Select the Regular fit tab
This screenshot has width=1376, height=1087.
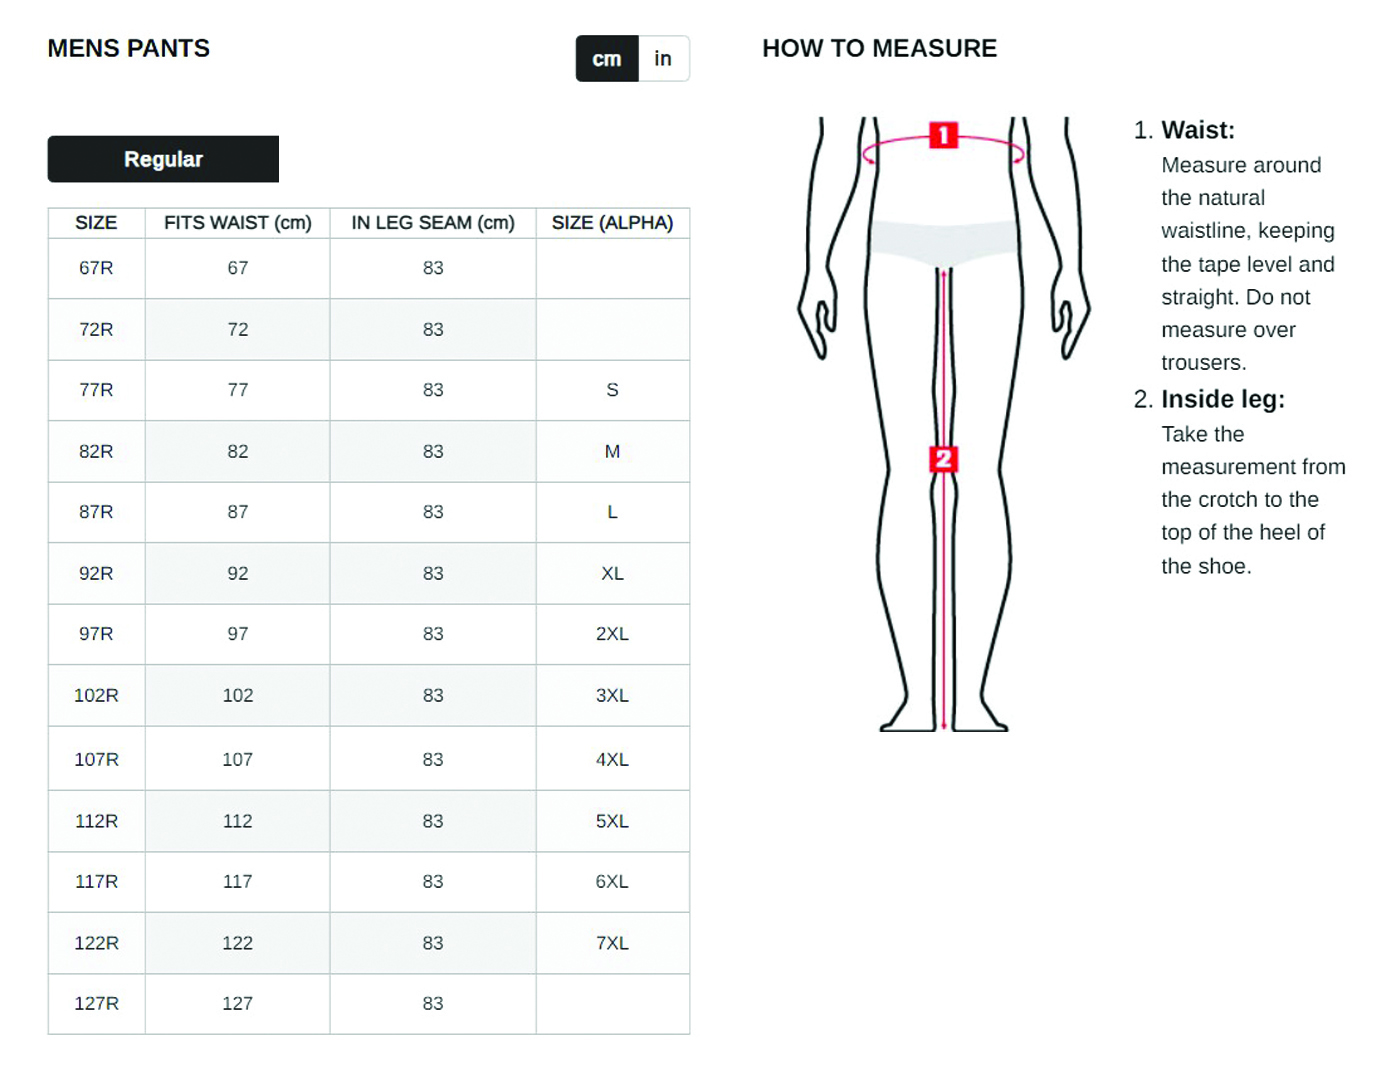[x=163, y=159]
